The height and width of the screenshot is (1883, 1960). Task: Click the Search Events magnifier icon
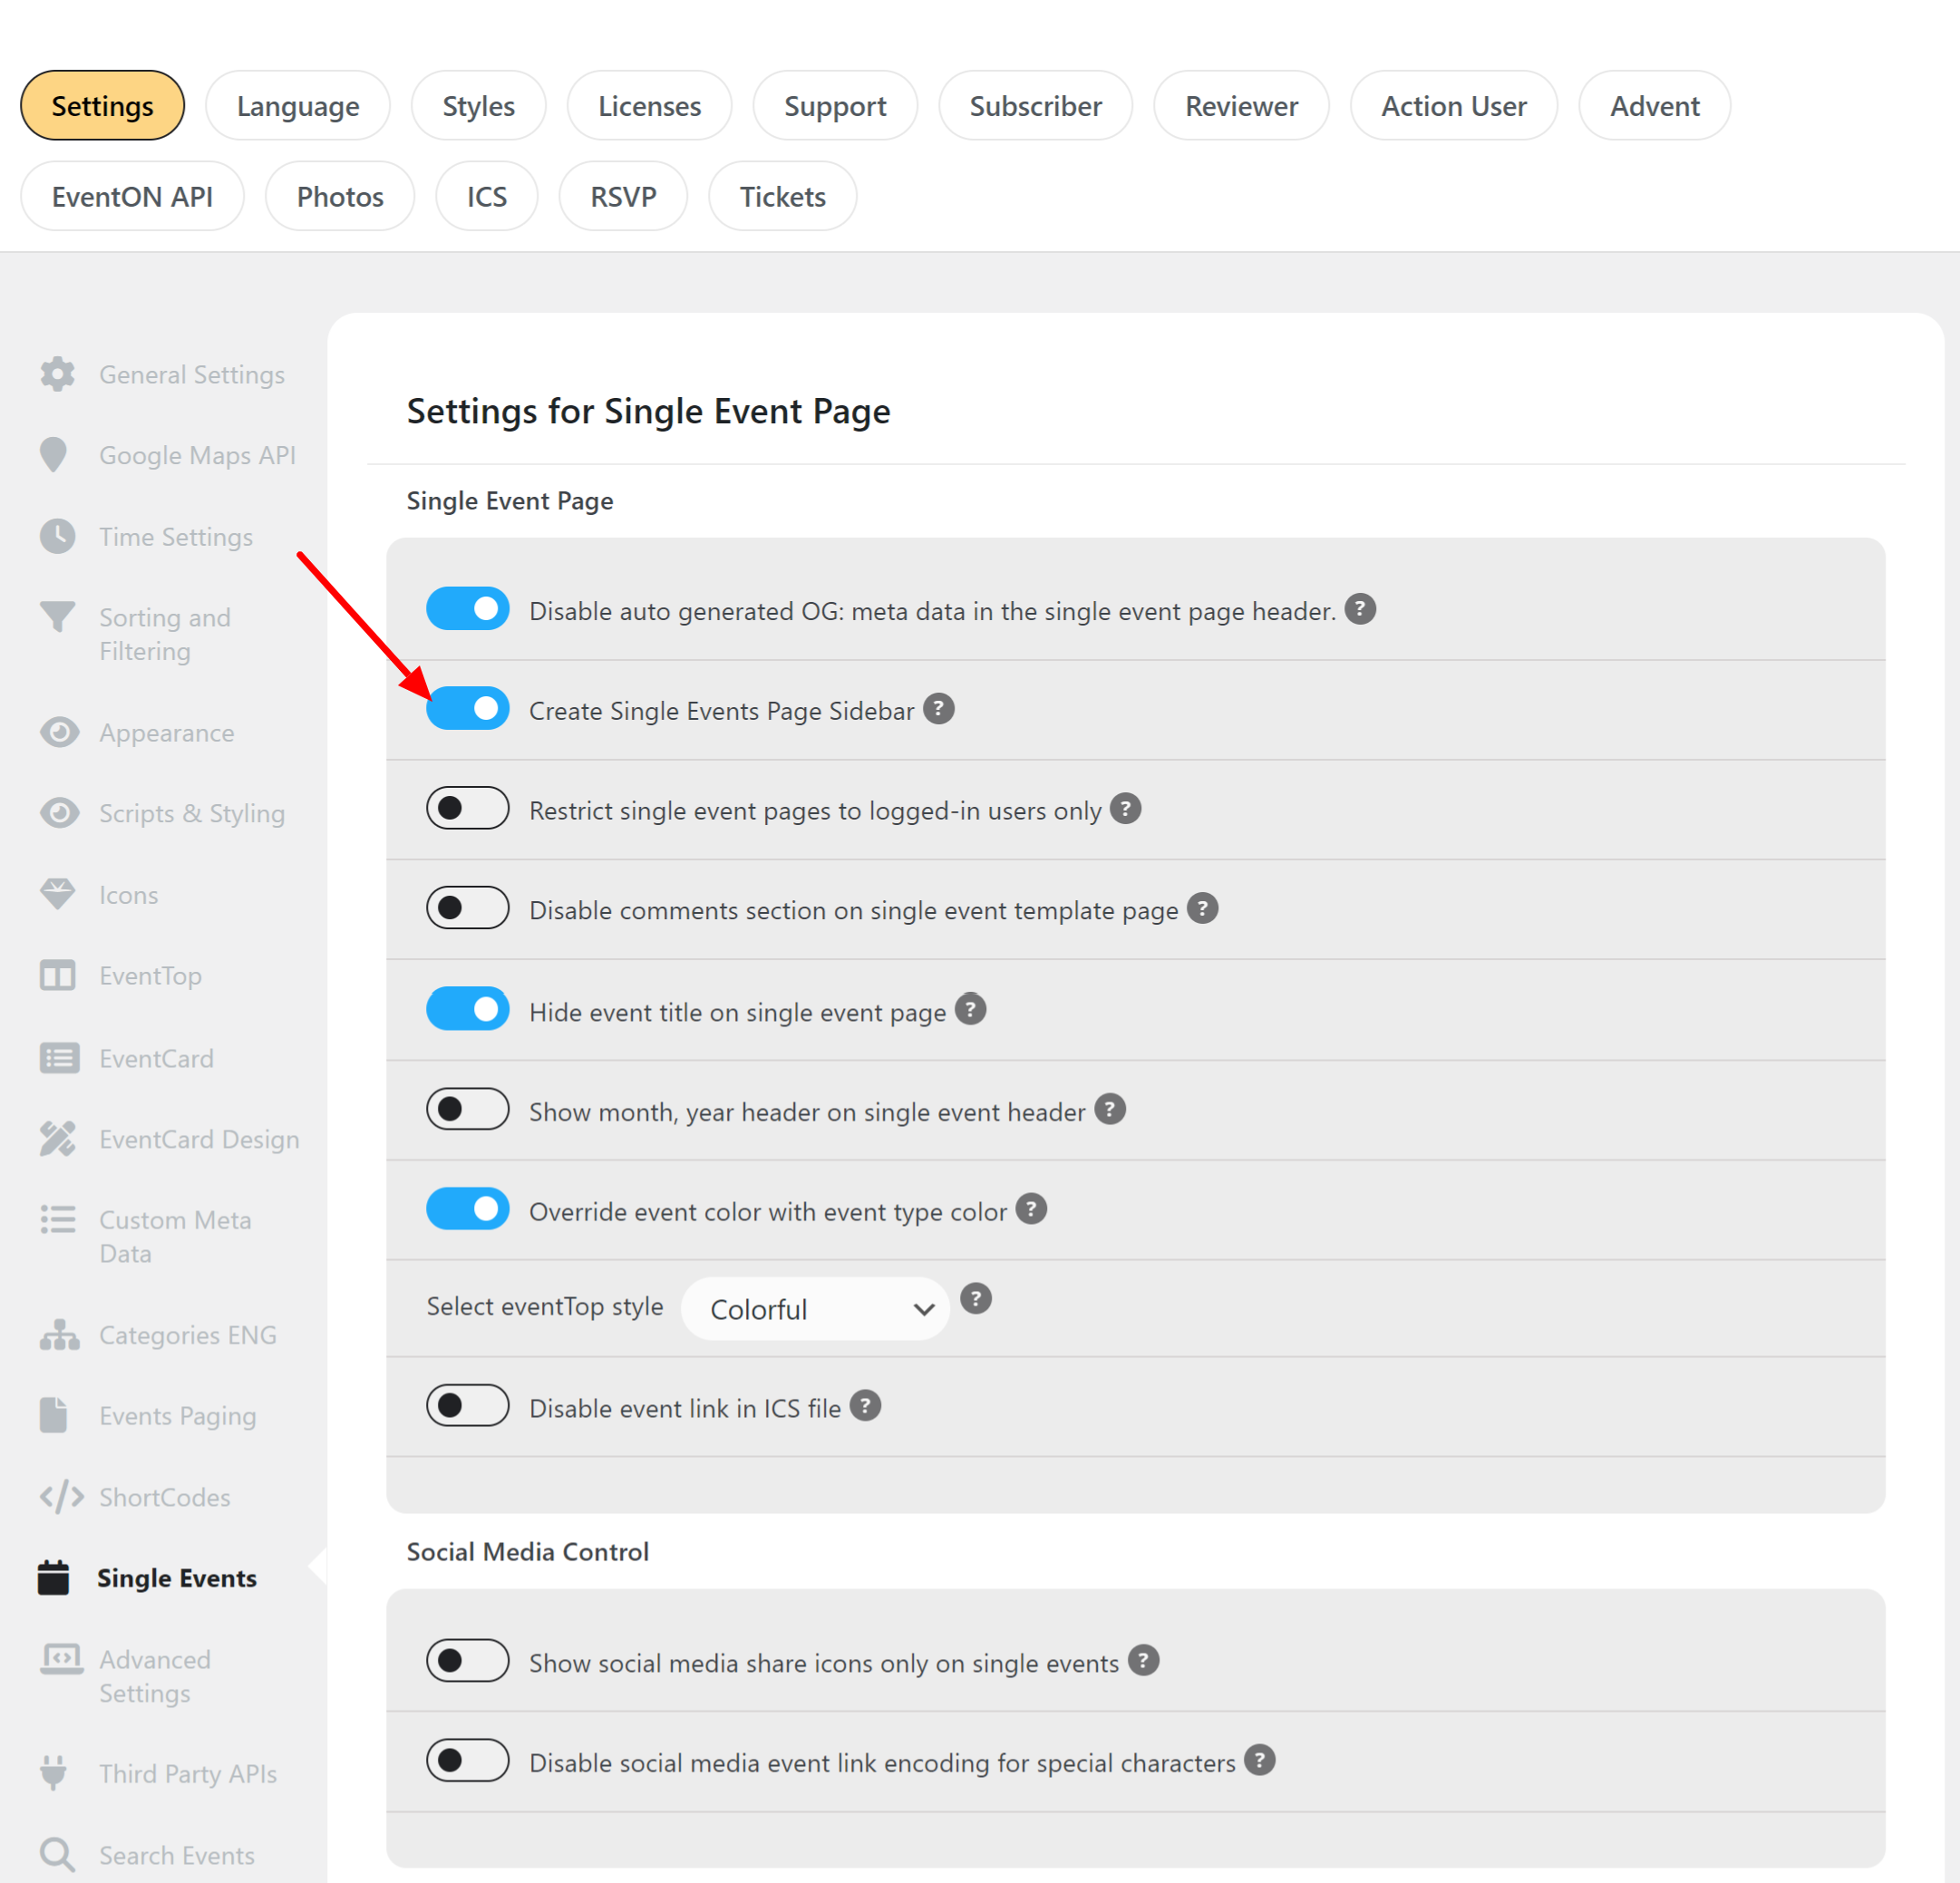[x=58, y=1854]
